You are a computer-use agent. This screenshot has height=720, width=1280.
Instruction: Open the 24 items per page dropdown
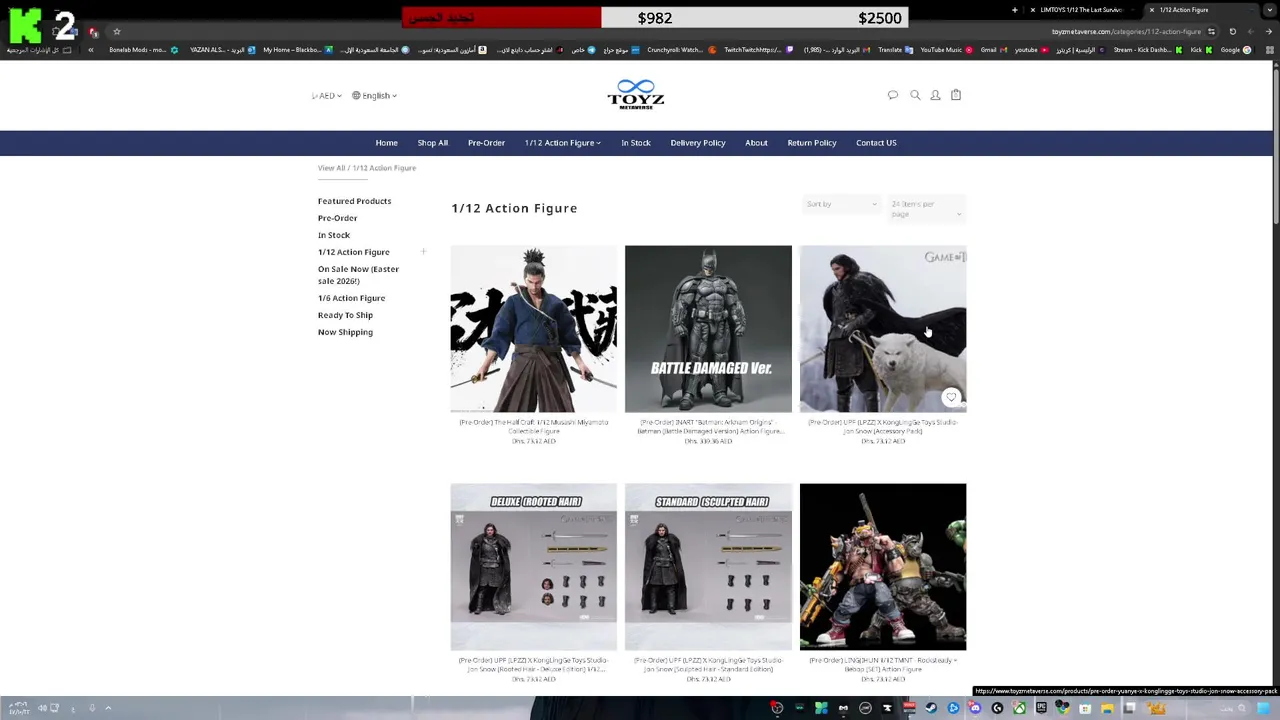(x=926, y=208)
